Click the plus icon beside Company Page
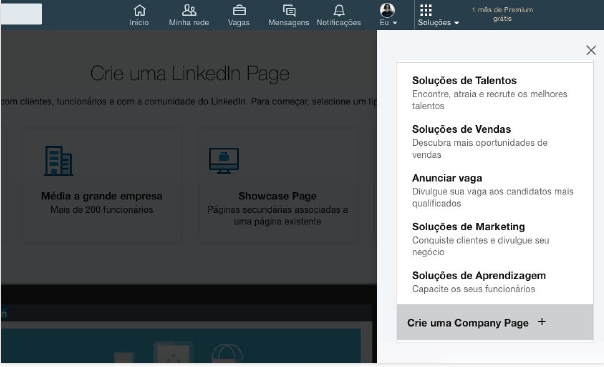604x367 pixels. pos(542,322)
